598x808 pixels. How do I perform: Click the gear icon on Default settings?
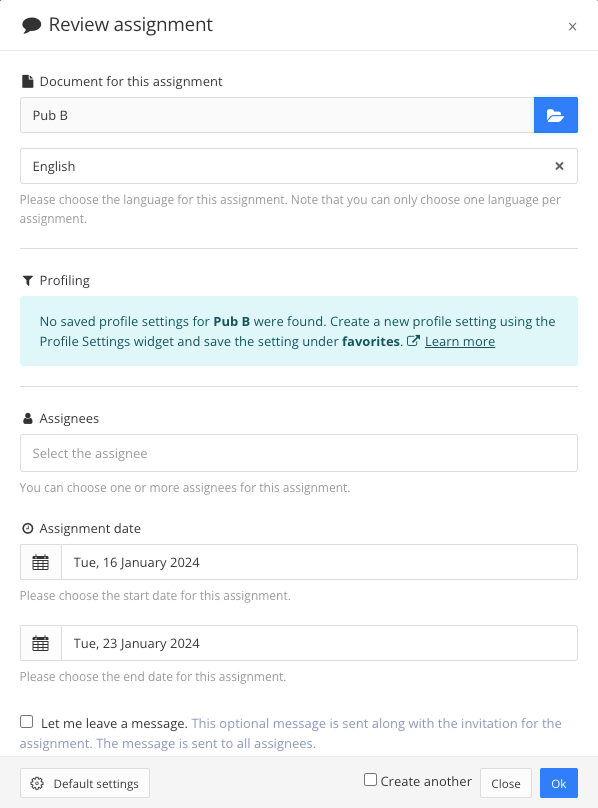[37, 783]
